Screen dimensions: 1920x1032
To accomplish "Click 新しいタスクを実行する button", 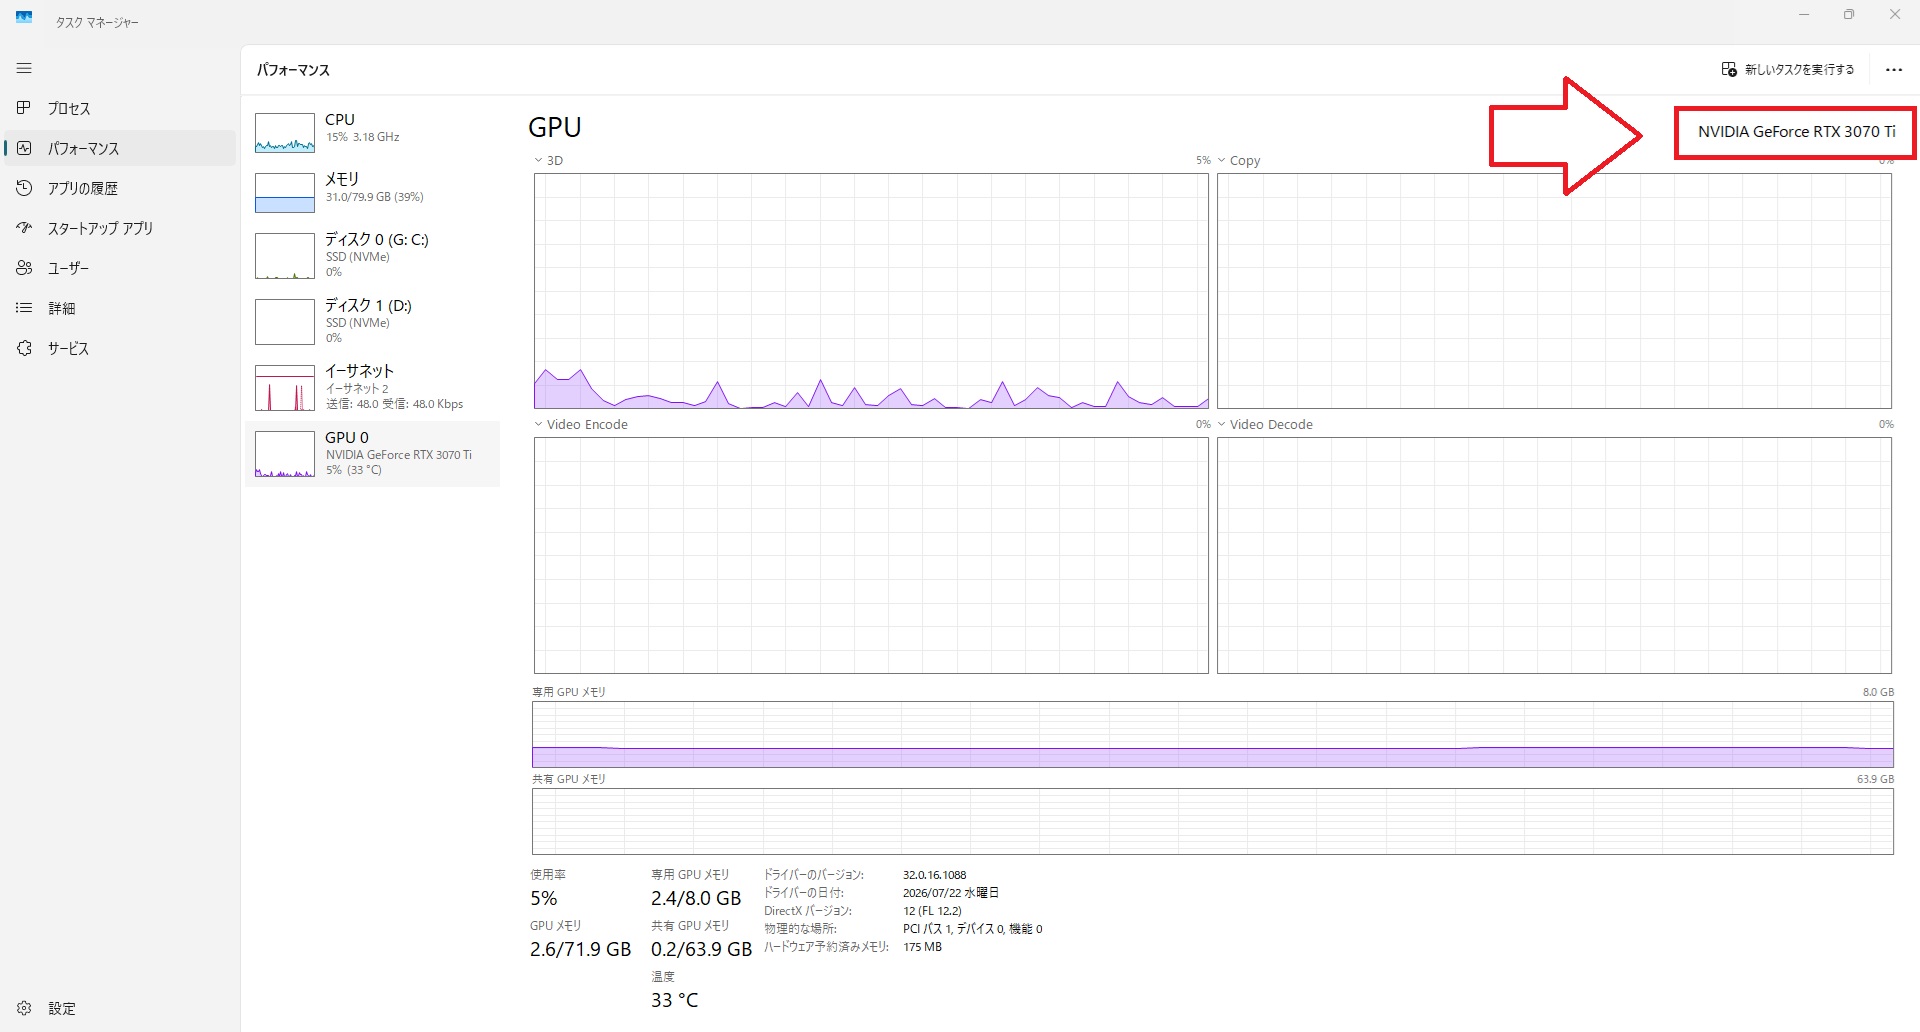I will click(x=1788, y=69).
